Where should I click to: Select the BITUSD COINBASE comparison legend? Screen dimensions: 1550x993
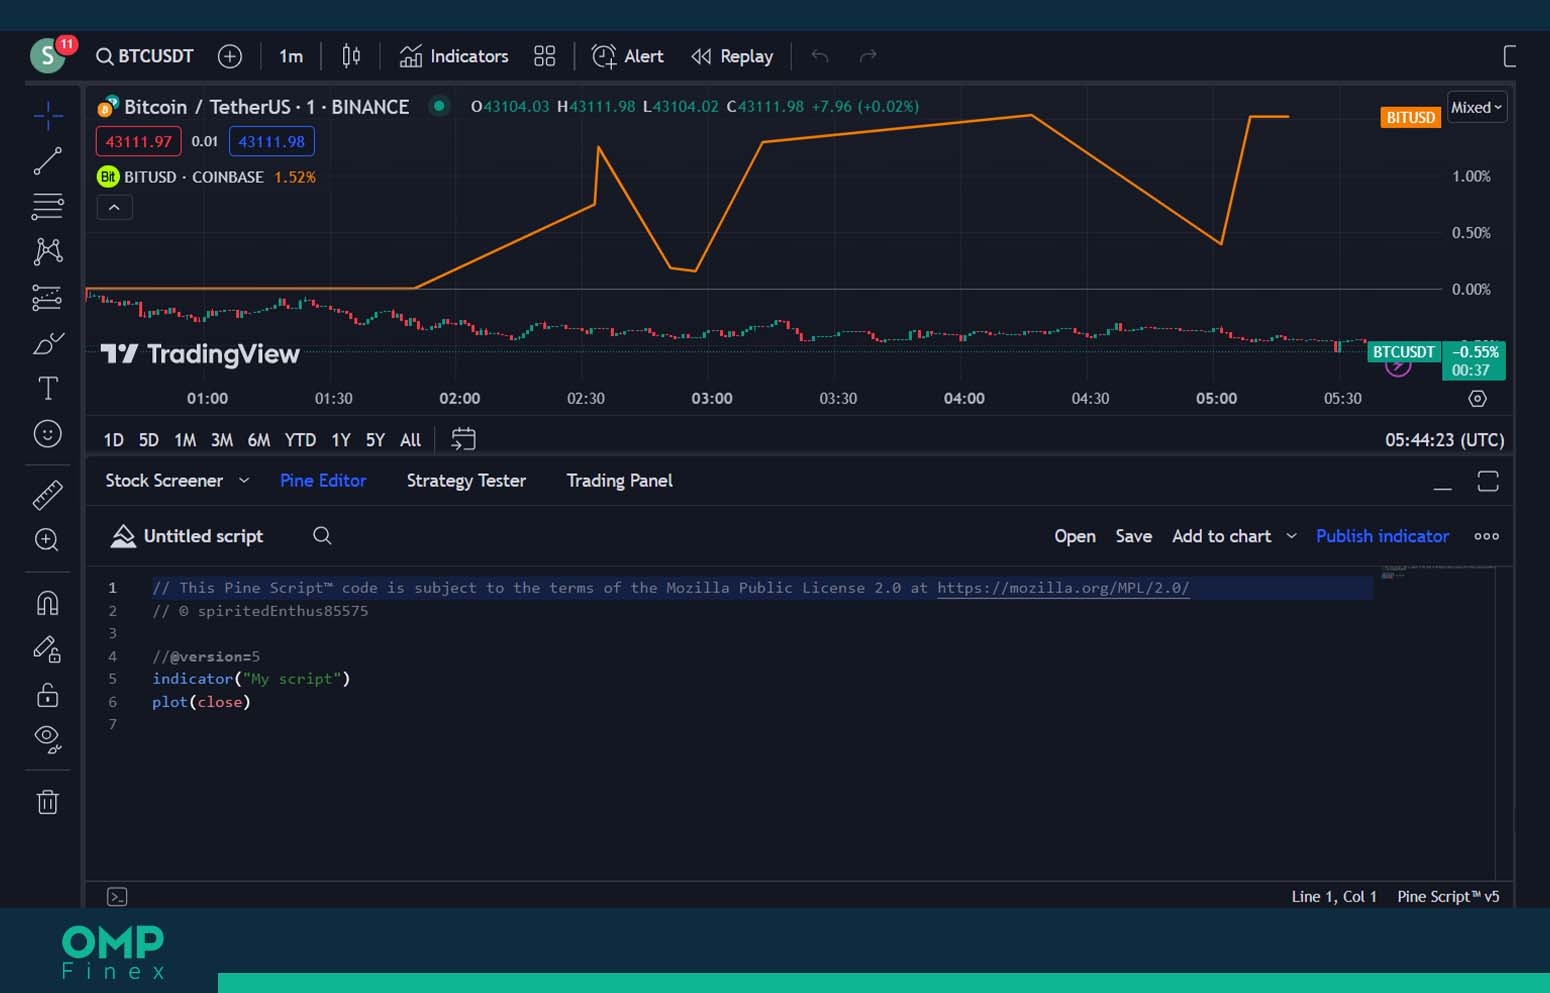pyautogui.click(x=206, y=177)
